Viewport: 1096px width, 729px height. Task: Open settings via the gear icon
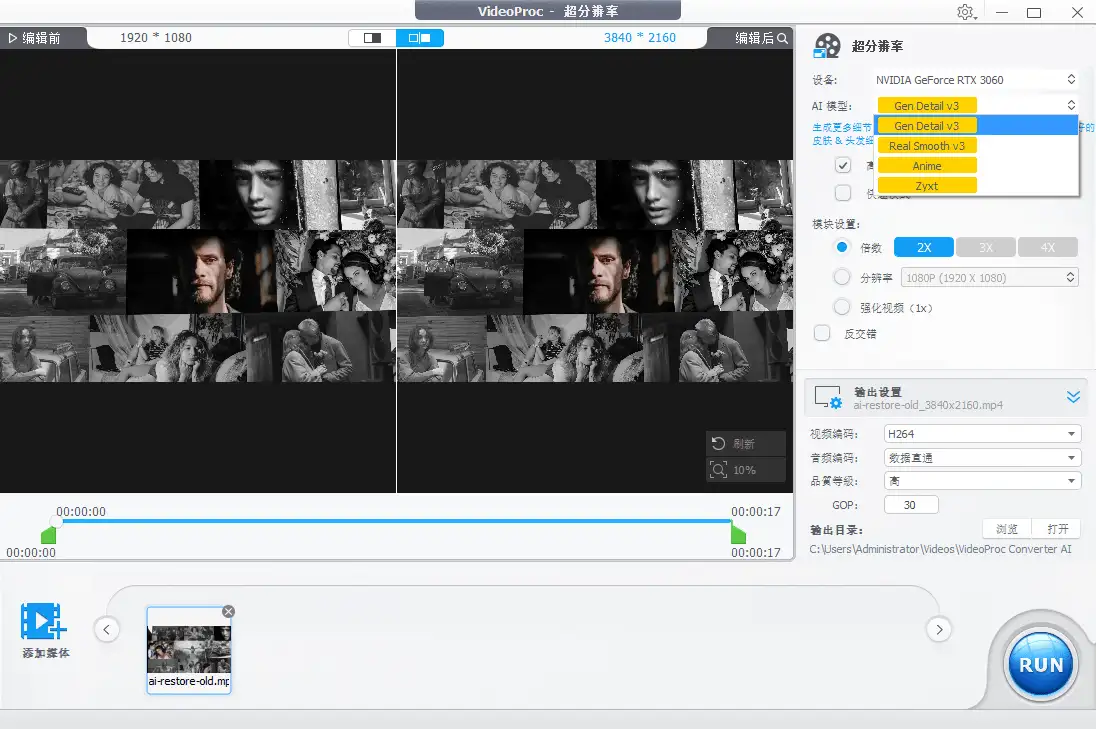click(965, 12)
